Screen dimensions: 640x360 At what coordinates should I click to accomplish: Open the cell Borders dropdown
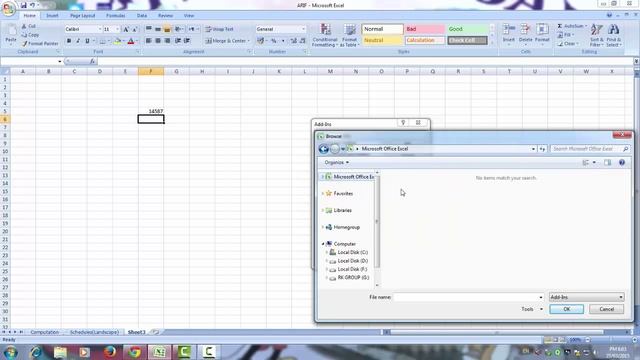(x=109, y=41)
